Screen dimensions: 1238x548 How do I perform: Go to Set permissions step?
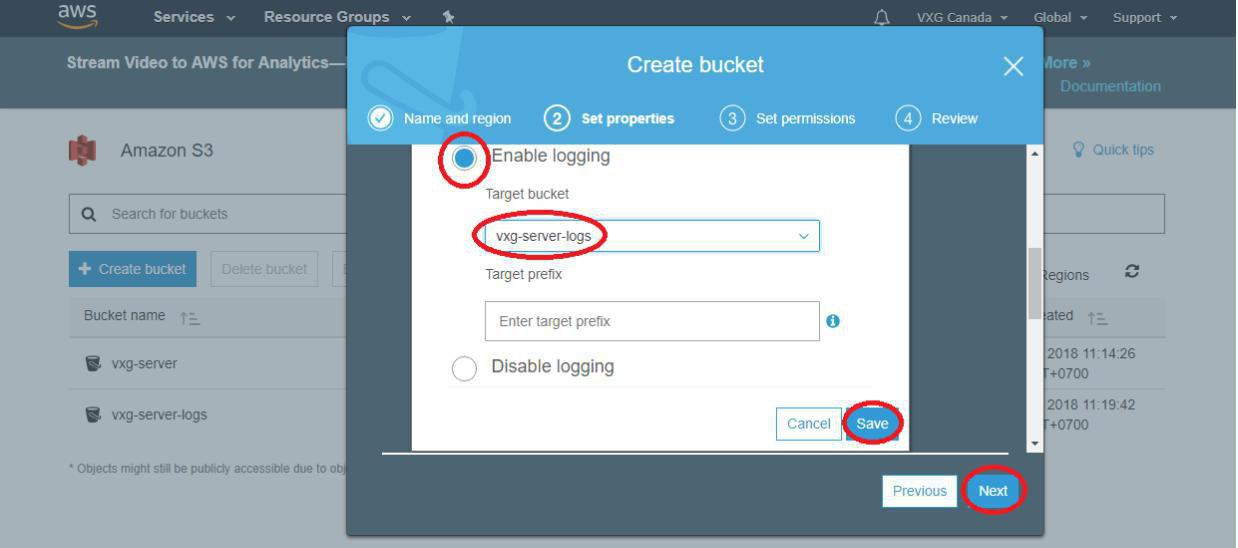pyautogui.click(x=787, y=118)
